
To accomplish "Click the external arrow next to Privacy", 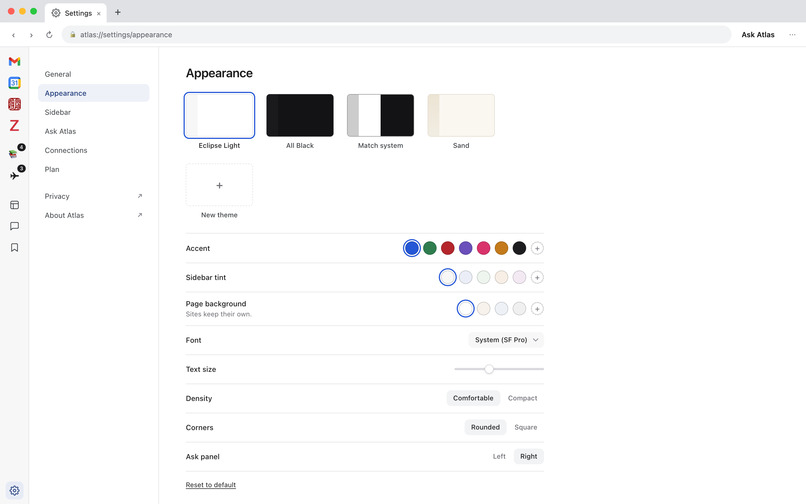I will click(140, 196).
